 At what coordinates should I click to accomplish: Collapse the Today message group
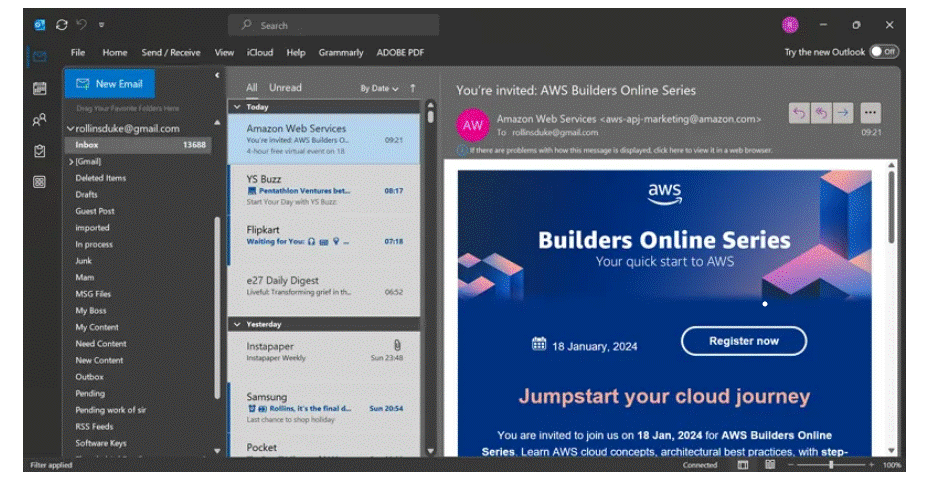tap(237, 107)
